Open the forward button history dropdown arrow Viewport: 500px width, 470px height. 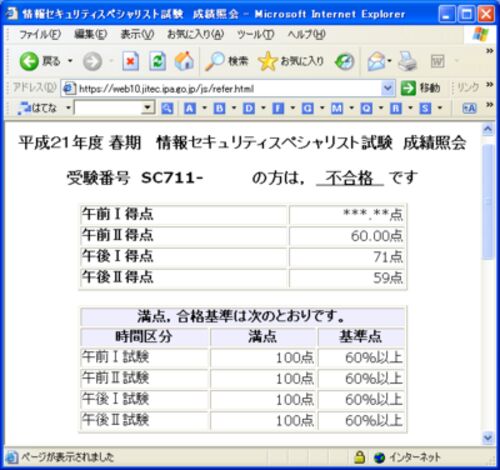(111, 61)
